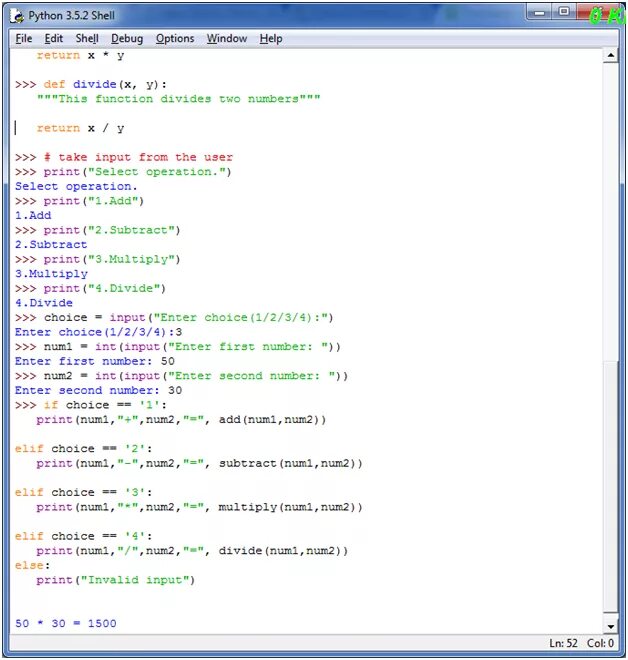Click the 'Python 3.5.2 Shell' window title
This screenshot has width=628, height=660.
[x=72, y=16]
